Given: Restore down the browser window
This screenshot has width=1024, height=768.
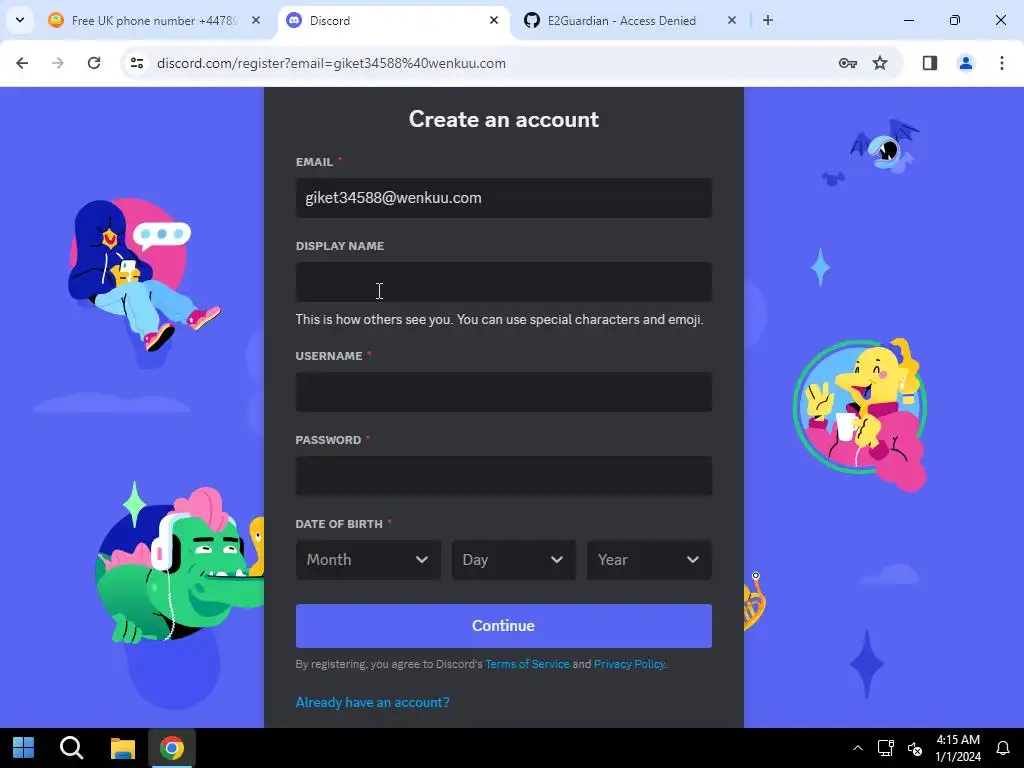Looking at the screenshot, I should point(955,20).
